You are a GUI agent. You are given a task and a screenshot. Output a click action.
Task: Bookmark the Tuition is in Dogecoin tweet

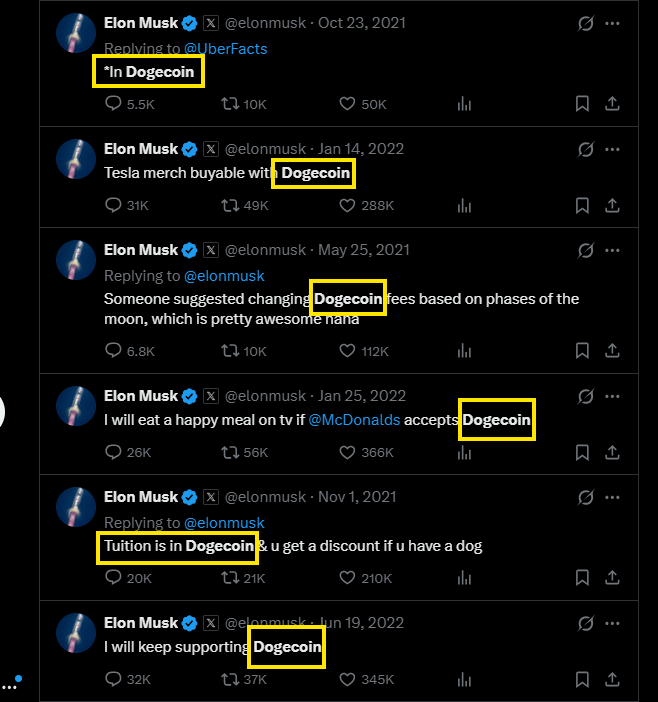582,578
